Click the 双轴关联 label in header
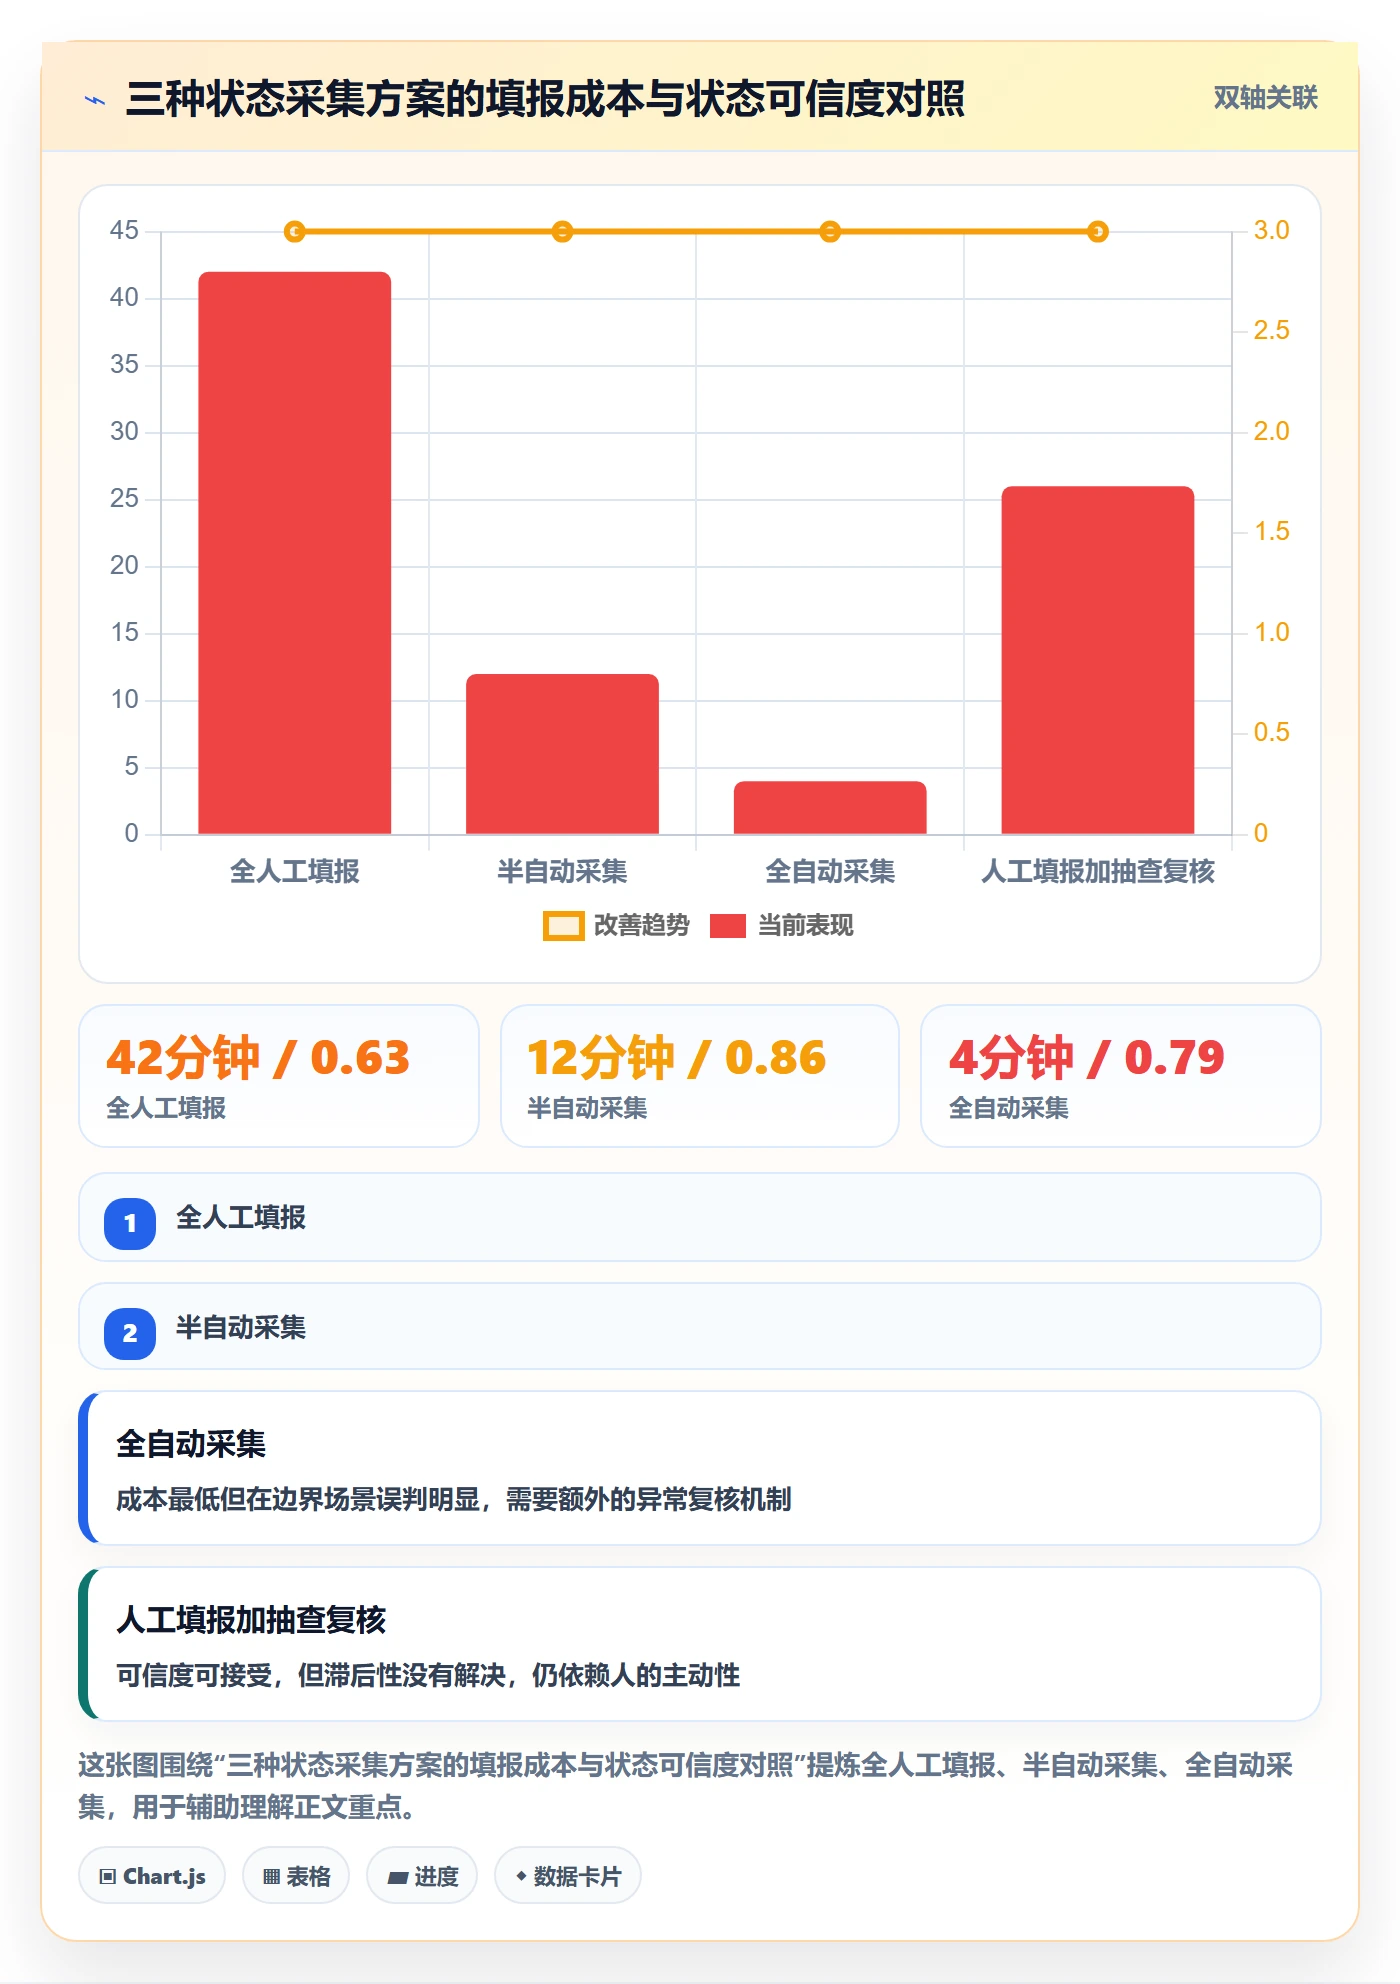Screen dimensions: 1400x1984 coord(1266,98)
